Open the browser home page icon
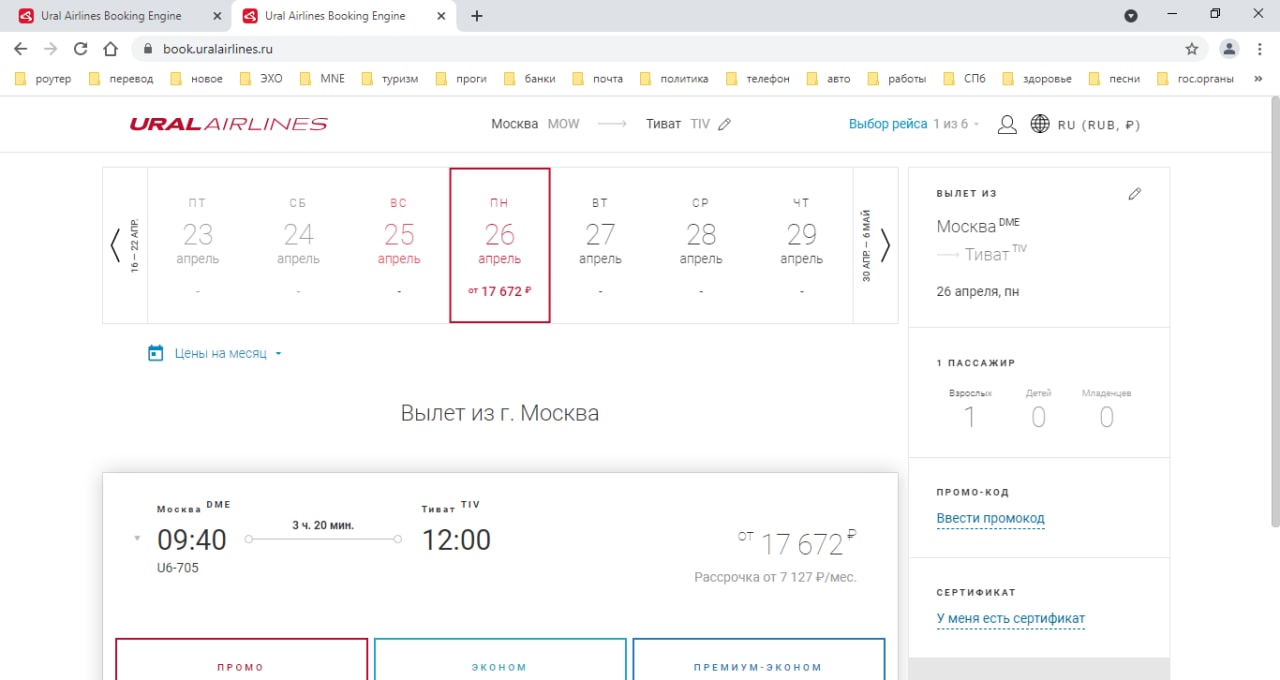The height and width of the screenshot is (680, 1280). click(111, 48)
